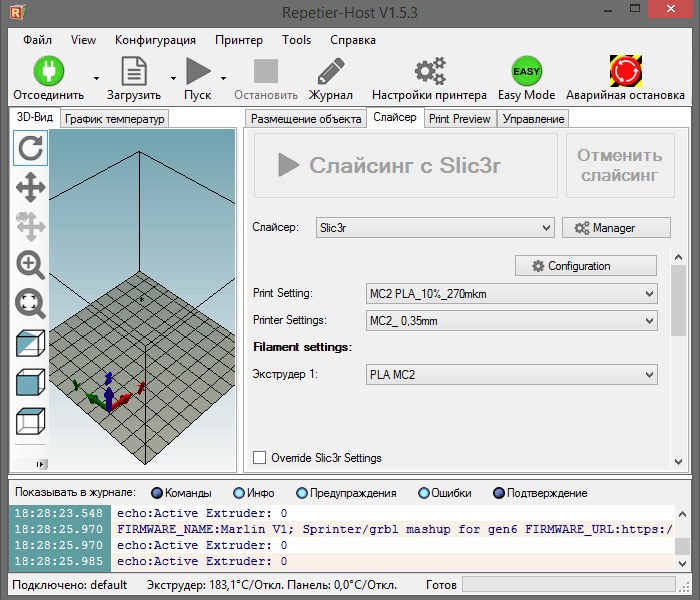Click the Загрузить document icon

[134, 71]
